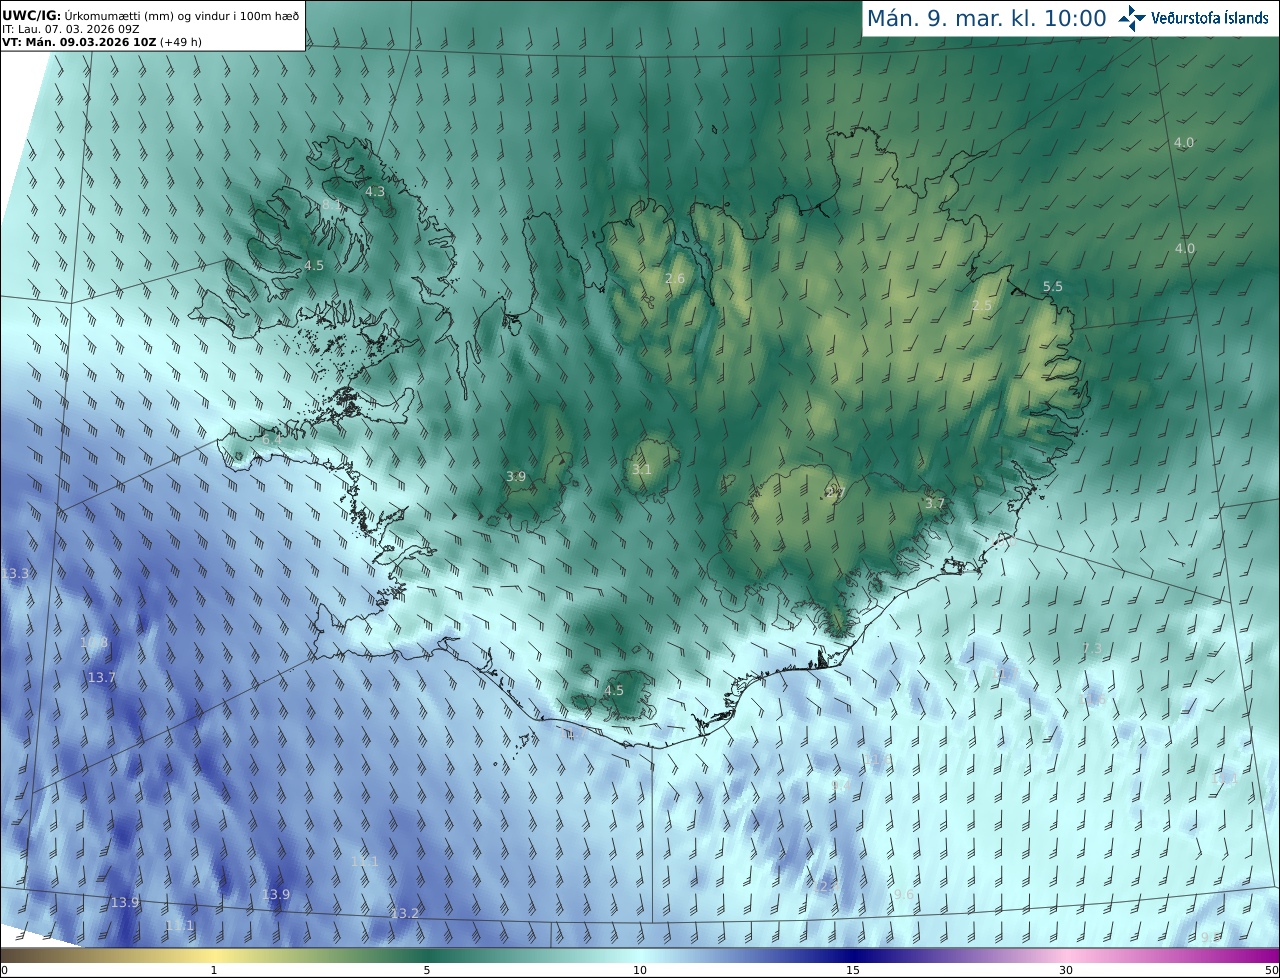Click the 13.3 value on the map

click(x=15, y=573)
